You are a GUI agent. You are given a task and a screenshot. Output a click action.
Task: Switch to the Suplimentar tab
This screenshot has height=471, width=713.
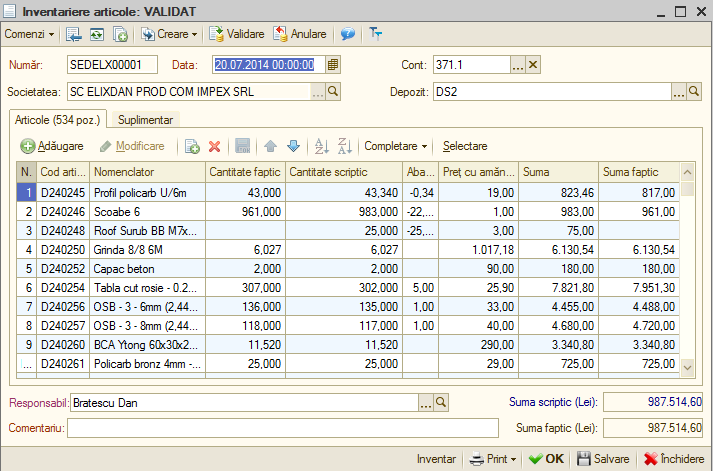[146, 120]
